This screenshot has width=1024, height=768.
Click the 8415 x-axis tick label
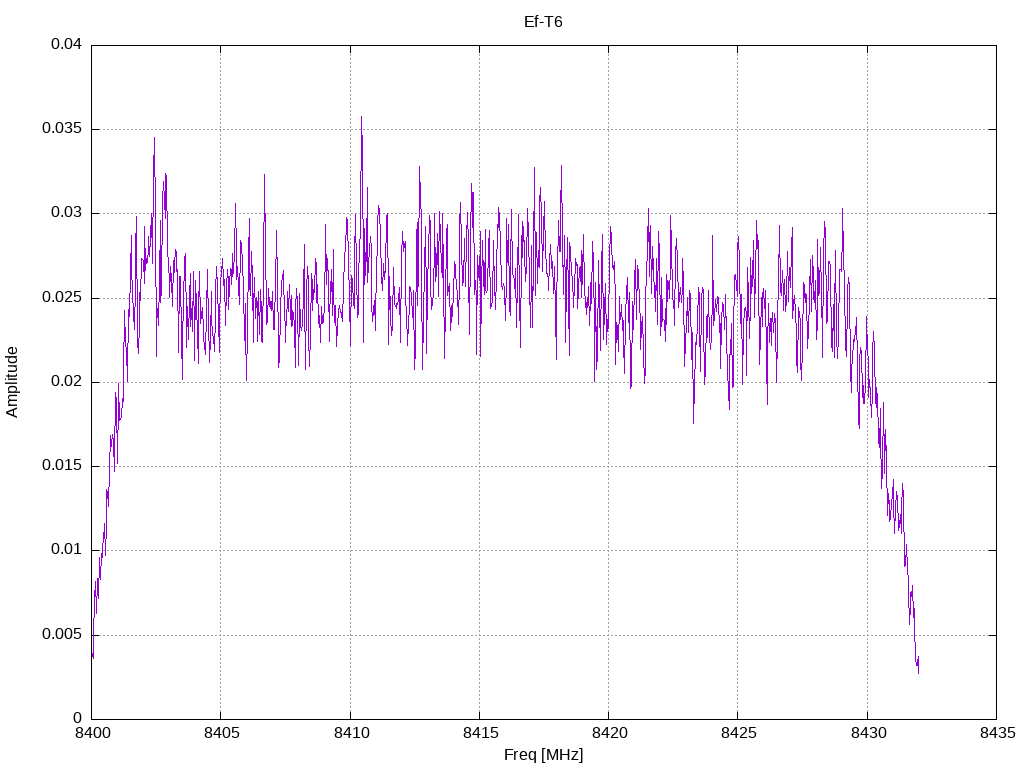pos(480,733)
